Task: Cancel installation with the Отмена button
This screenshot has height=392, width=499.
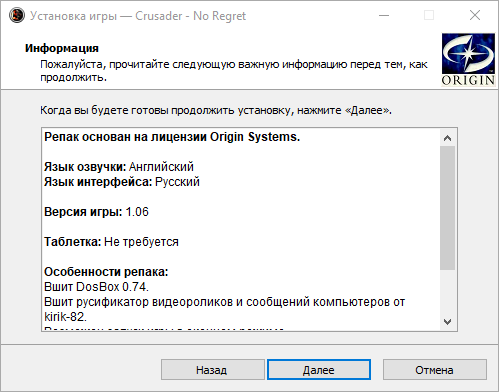Action: click(x=435, y=370)
